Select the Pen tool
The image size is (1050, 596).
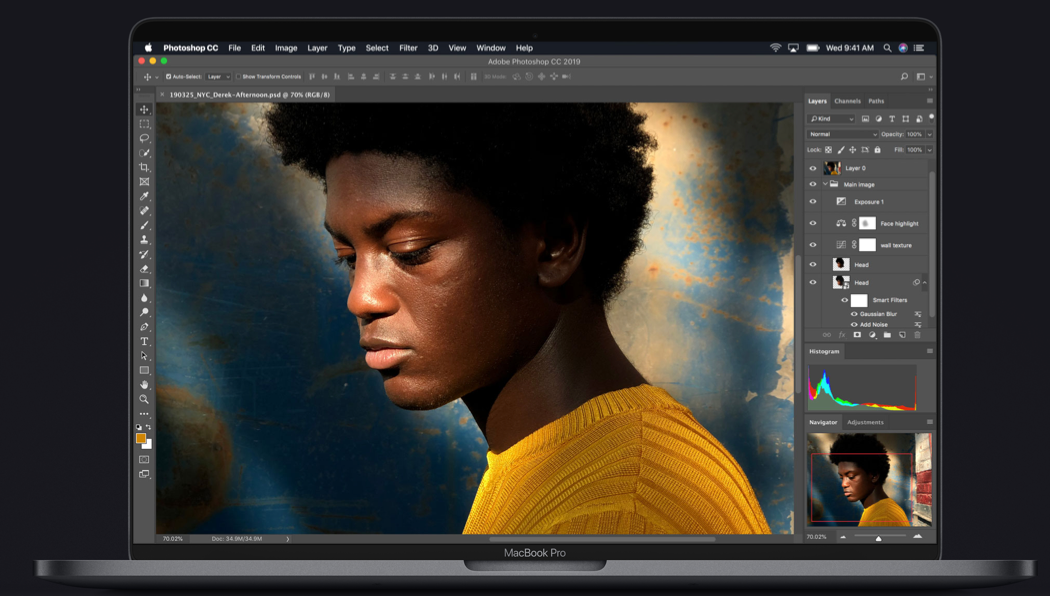point(144,327)
